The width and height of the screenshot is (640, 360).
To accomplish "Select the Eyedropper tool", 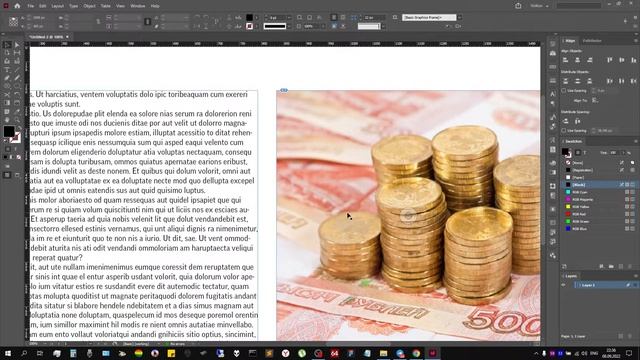I will [17, 111].
